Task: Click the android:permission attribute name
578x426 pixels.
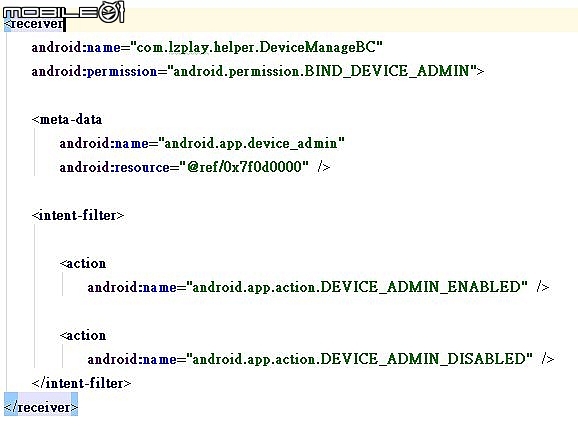Action: tap(95, 71)
